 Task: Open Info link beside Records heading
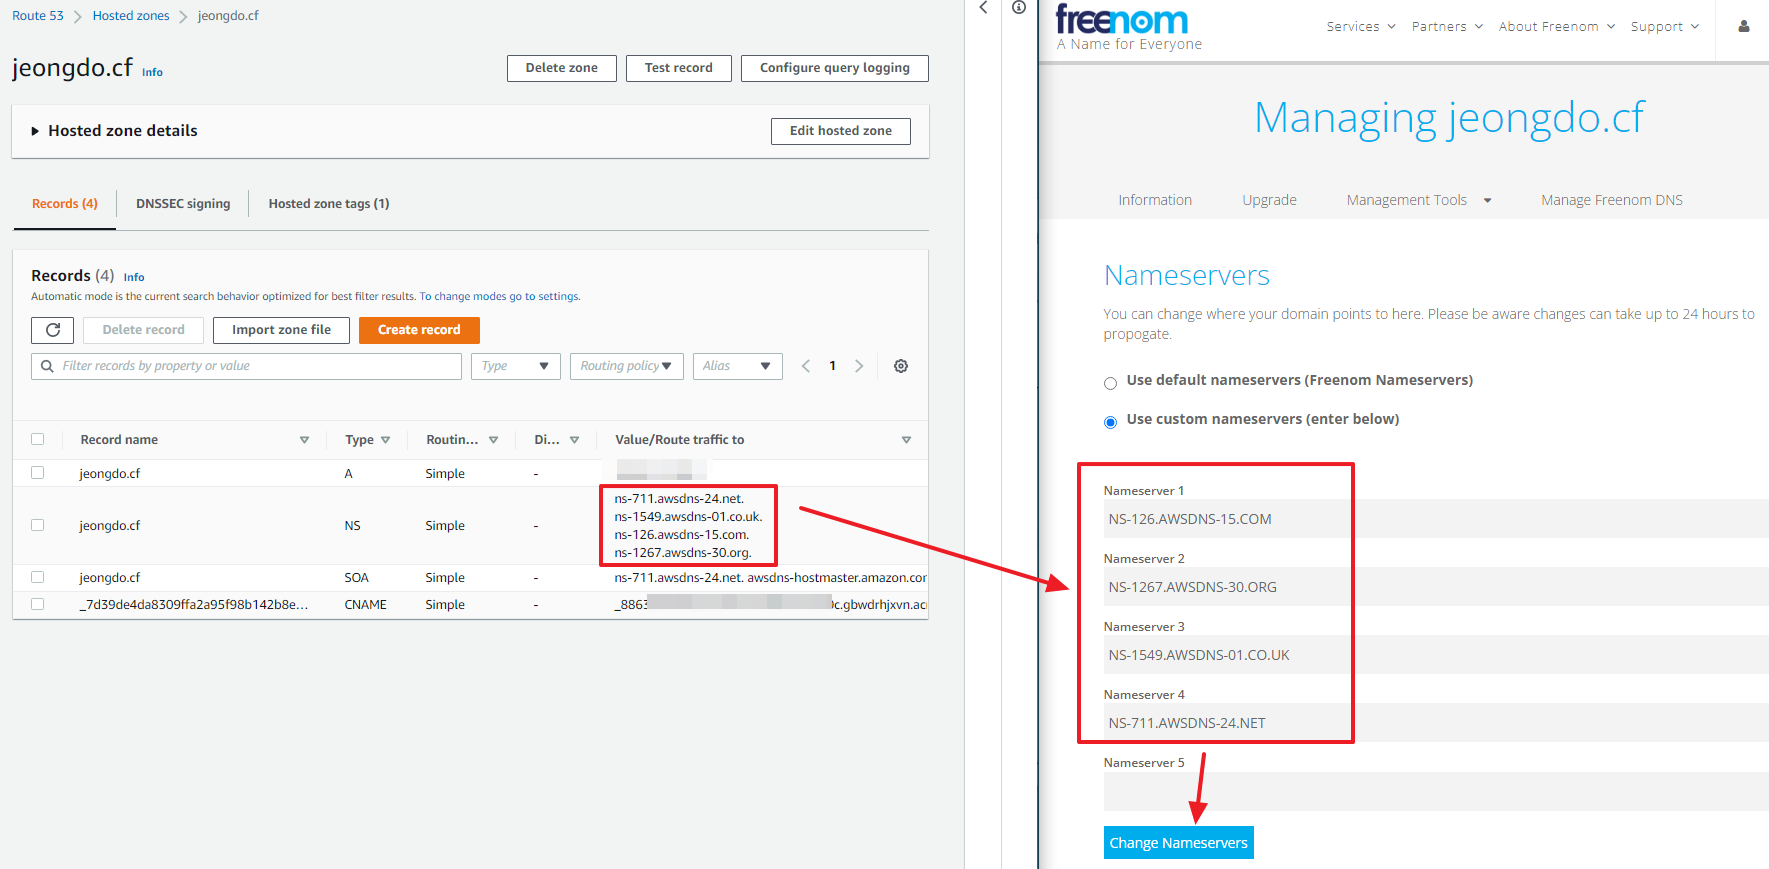coord(134,278)
